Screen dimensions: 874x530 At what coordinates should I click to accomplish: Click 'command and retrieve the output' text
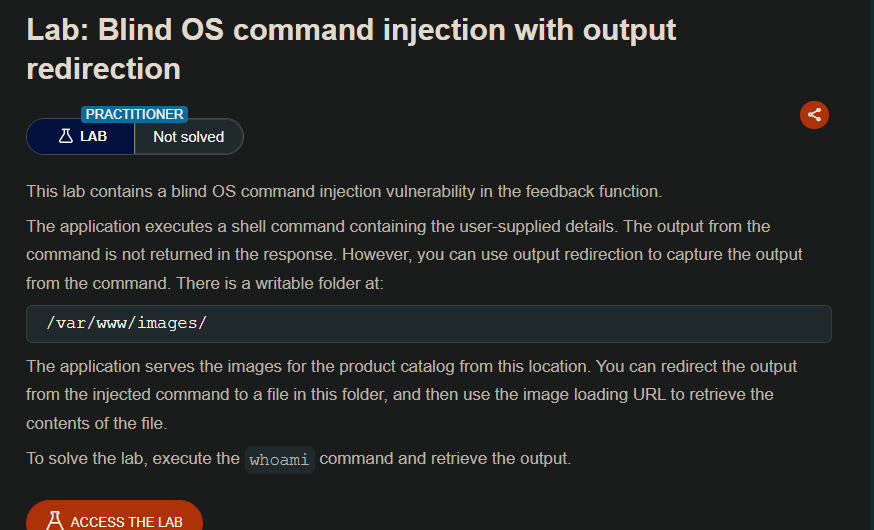[445, 459]
